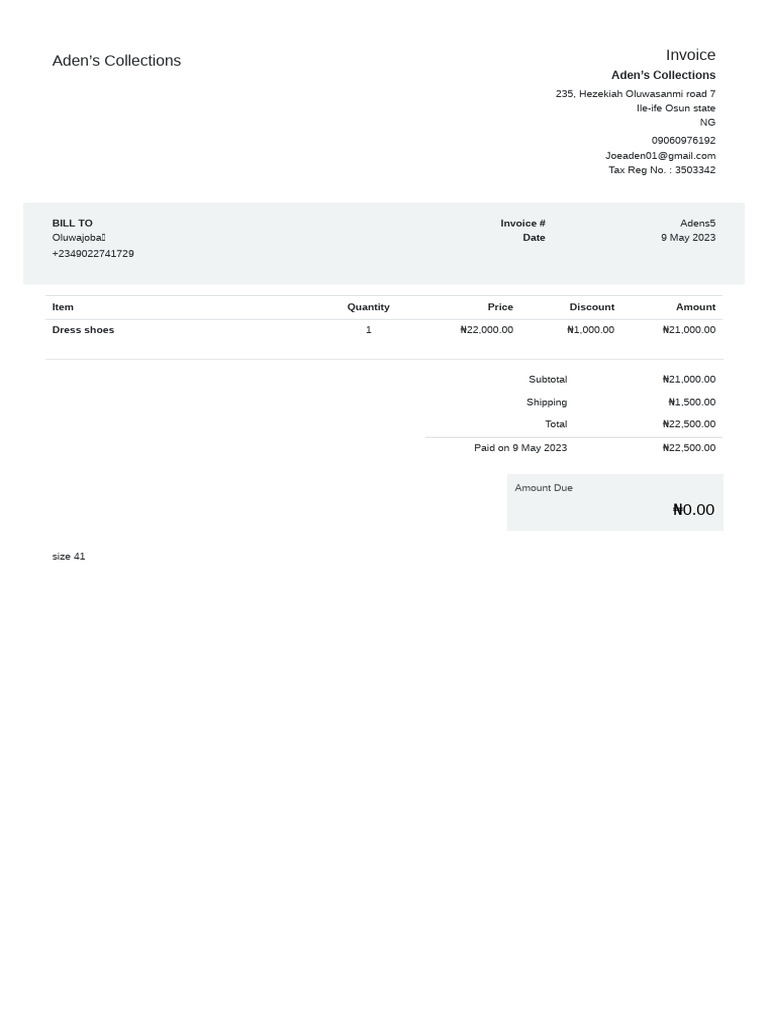Image resolution: width=768 pixels, height=1024 pixels.
Task: Click the paid amount ₦22,500.00
Action: pos(689,448)
